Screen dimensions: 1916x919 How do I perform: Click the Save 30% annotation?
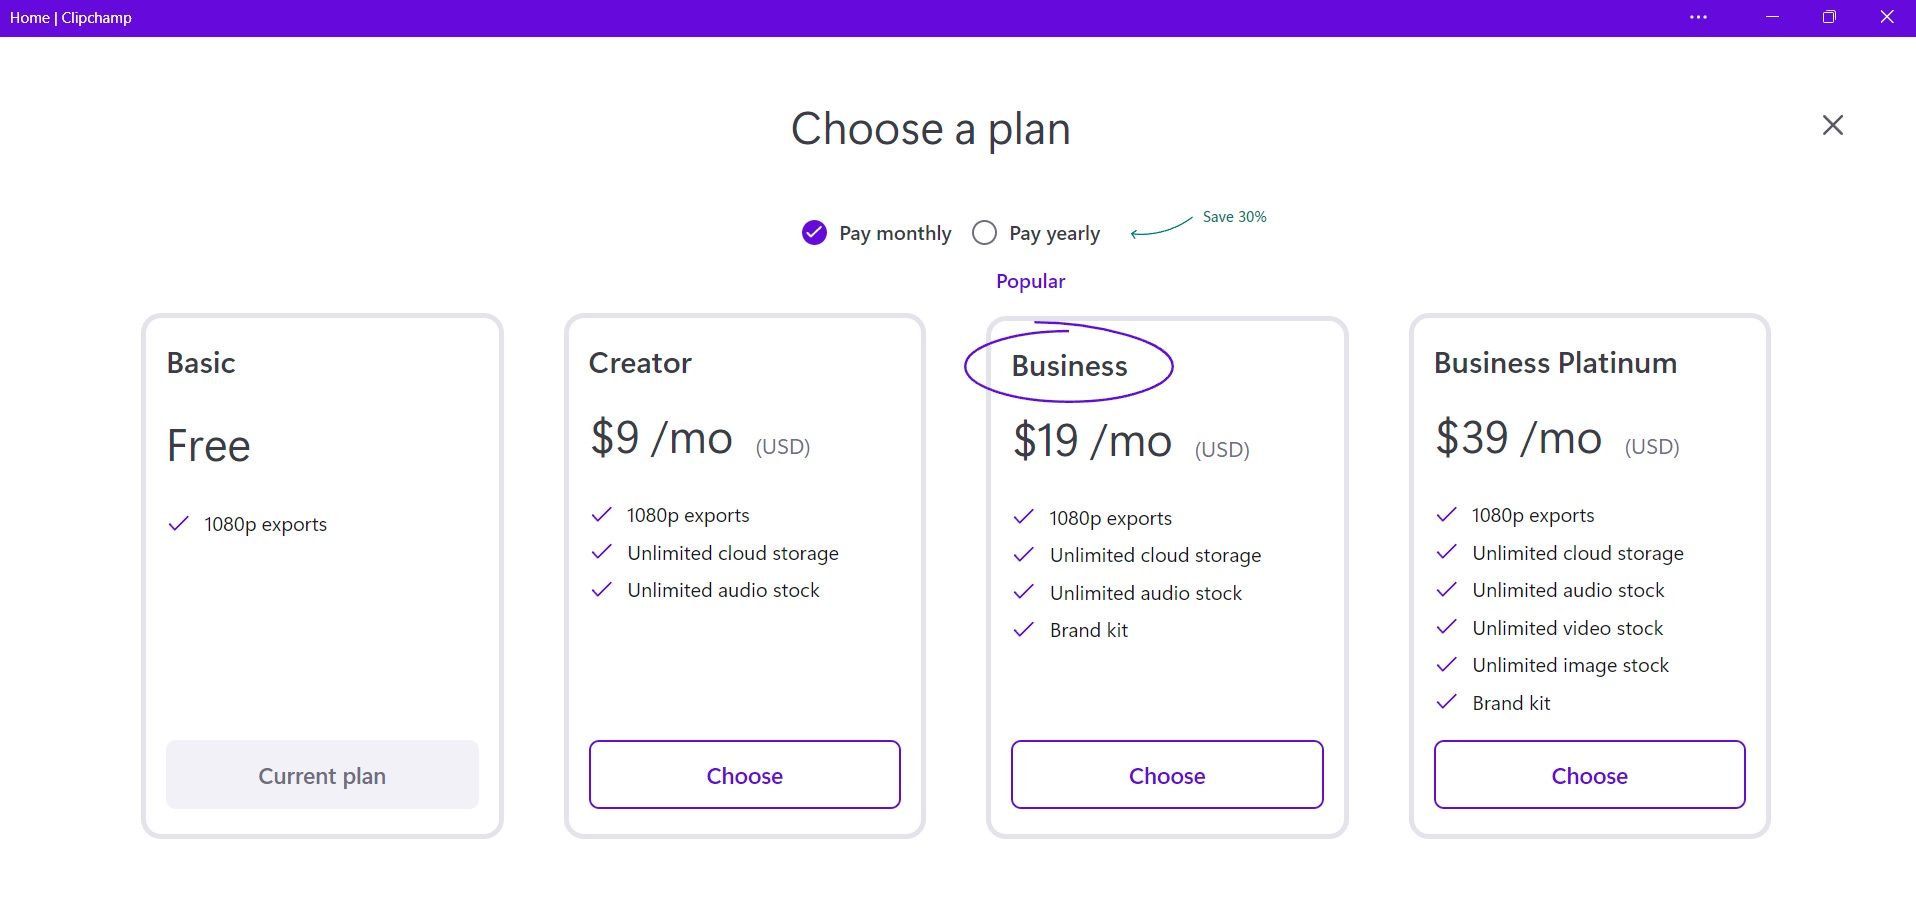pyautogui.click(x=1234, y=216)
